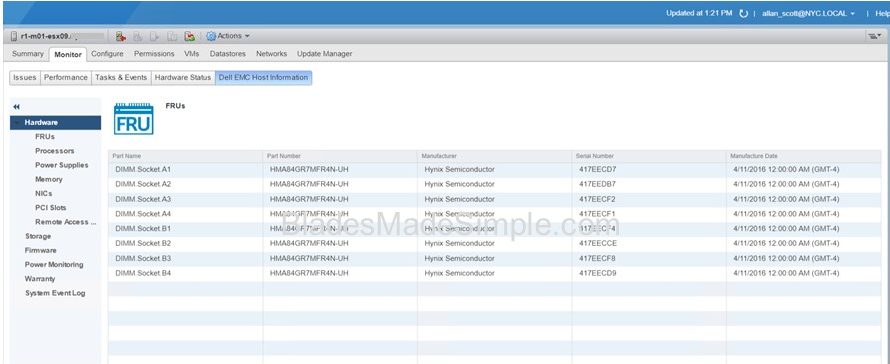Open the VMs tab

(192, 53)
